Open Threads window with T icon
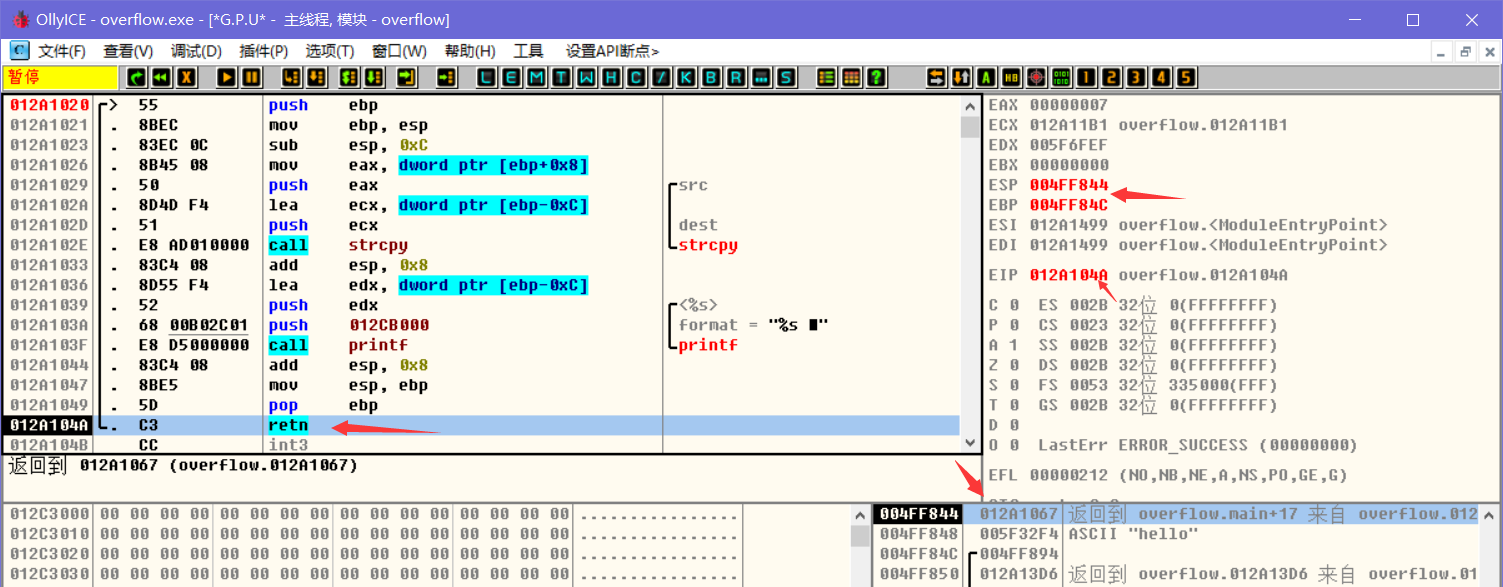 pos(562,77)
